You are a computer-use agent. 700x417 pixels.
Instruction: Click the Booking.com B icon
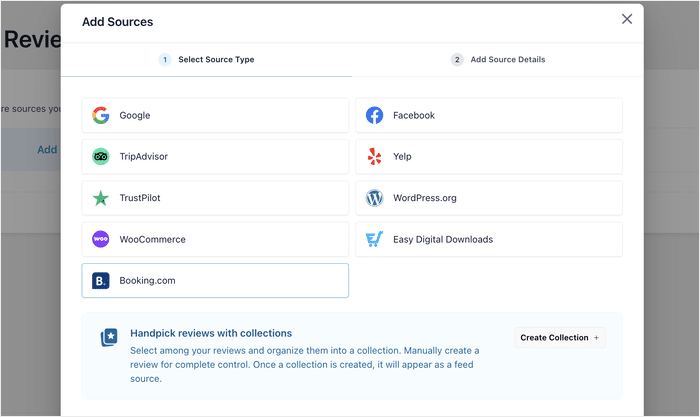pyautogui.click(x=101, y=280)
